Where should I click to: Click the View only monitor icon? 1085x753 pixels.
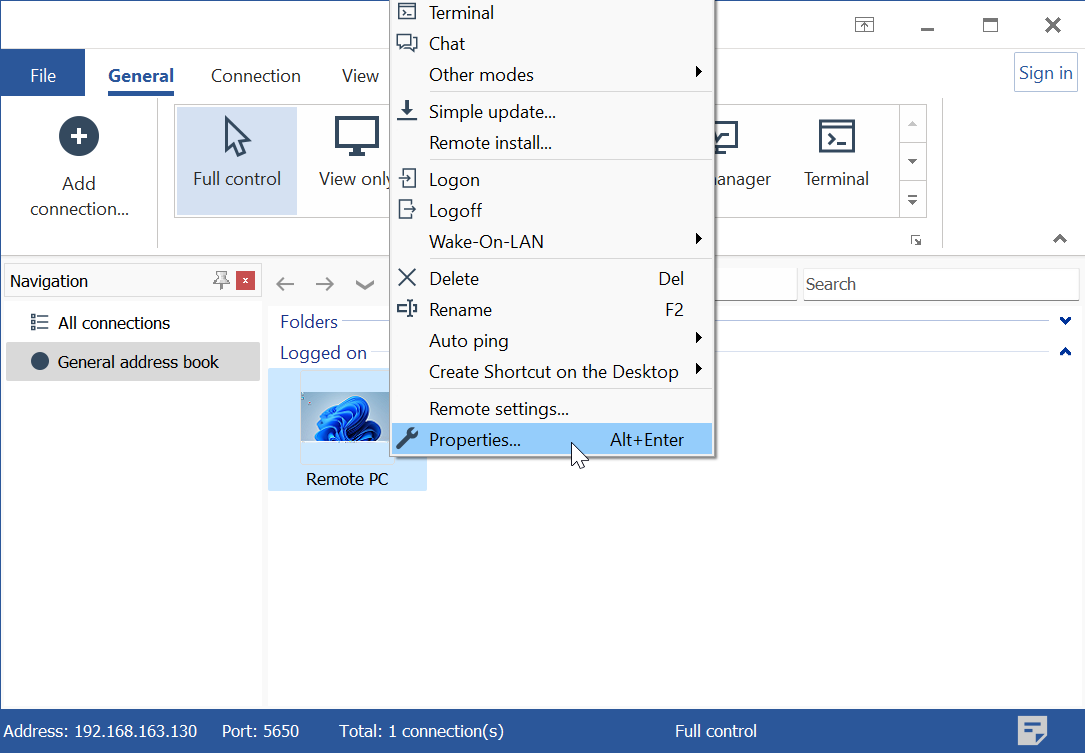pos(356,138)
